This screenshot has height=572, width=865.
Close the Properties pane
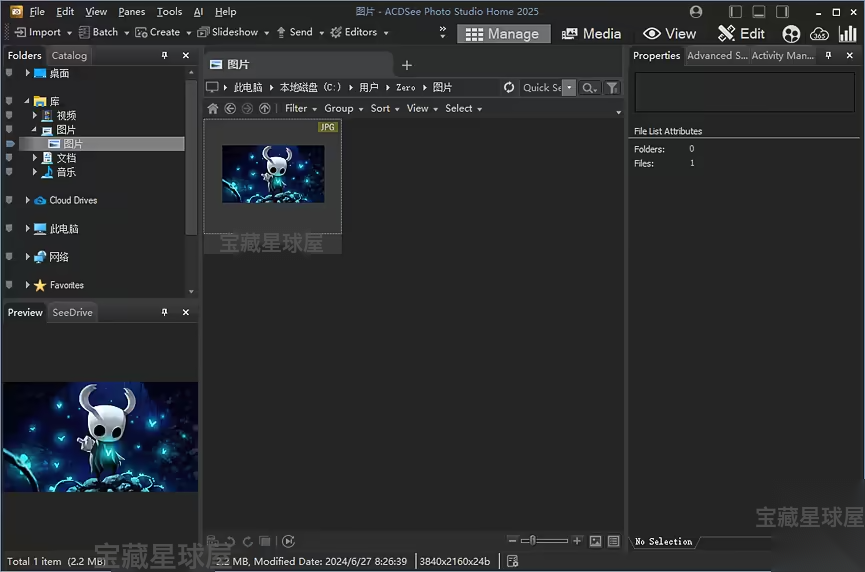click(x=850, y=55)
